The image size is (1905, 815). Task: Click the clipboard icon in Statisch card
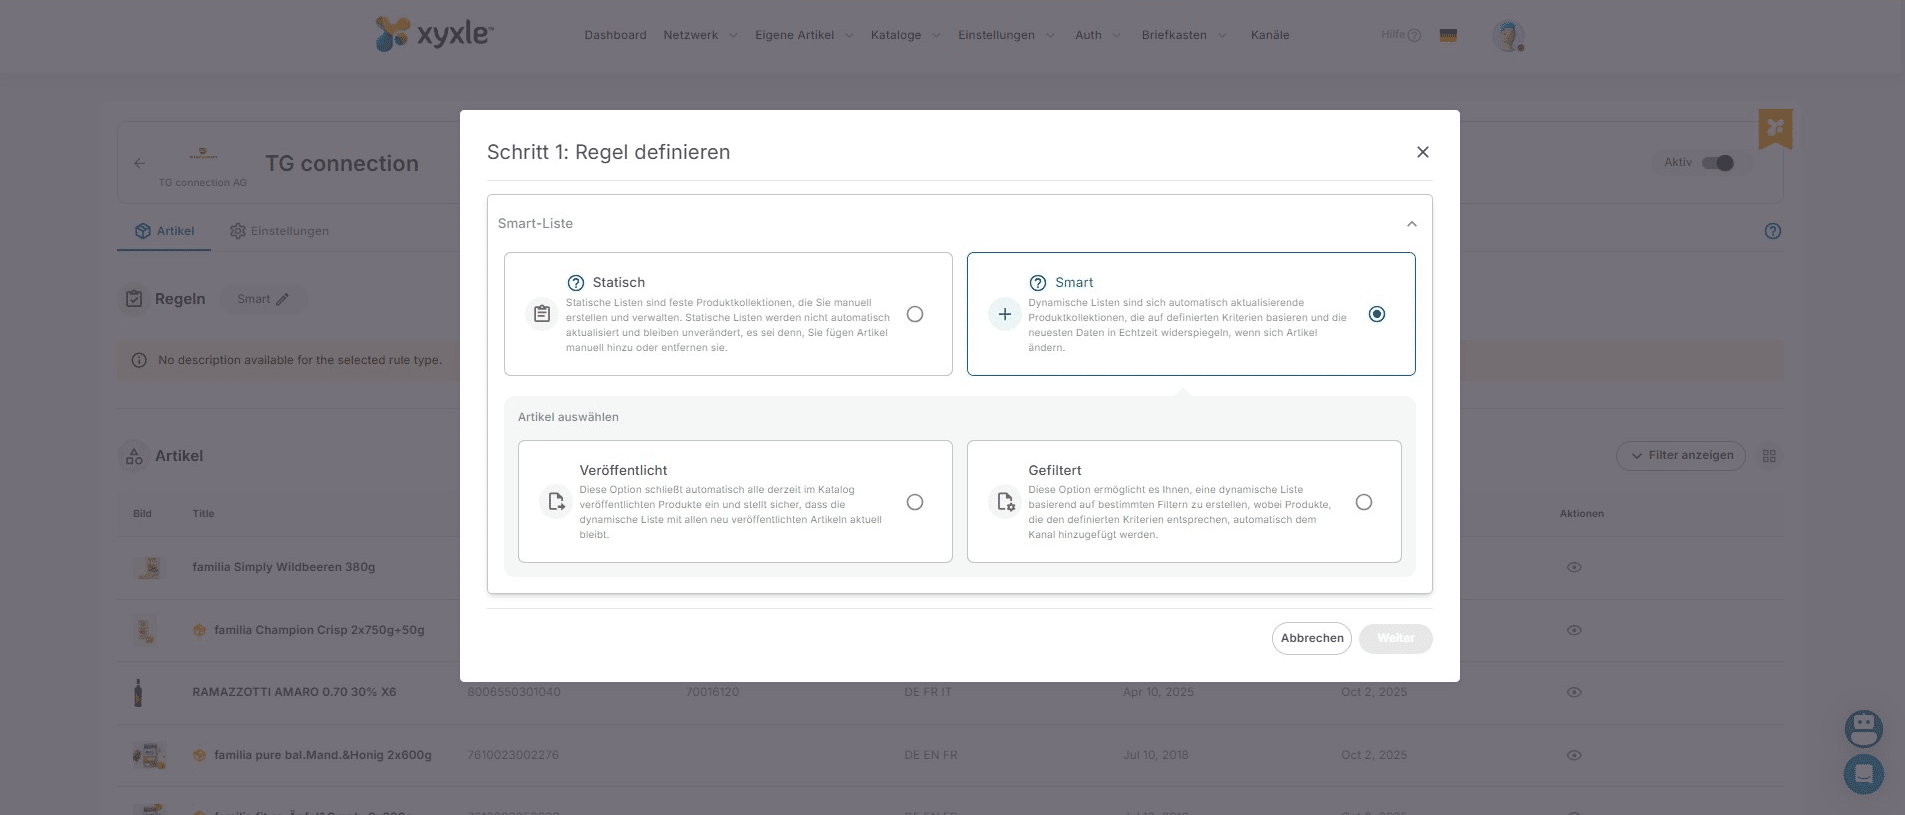tap(542, 314)
